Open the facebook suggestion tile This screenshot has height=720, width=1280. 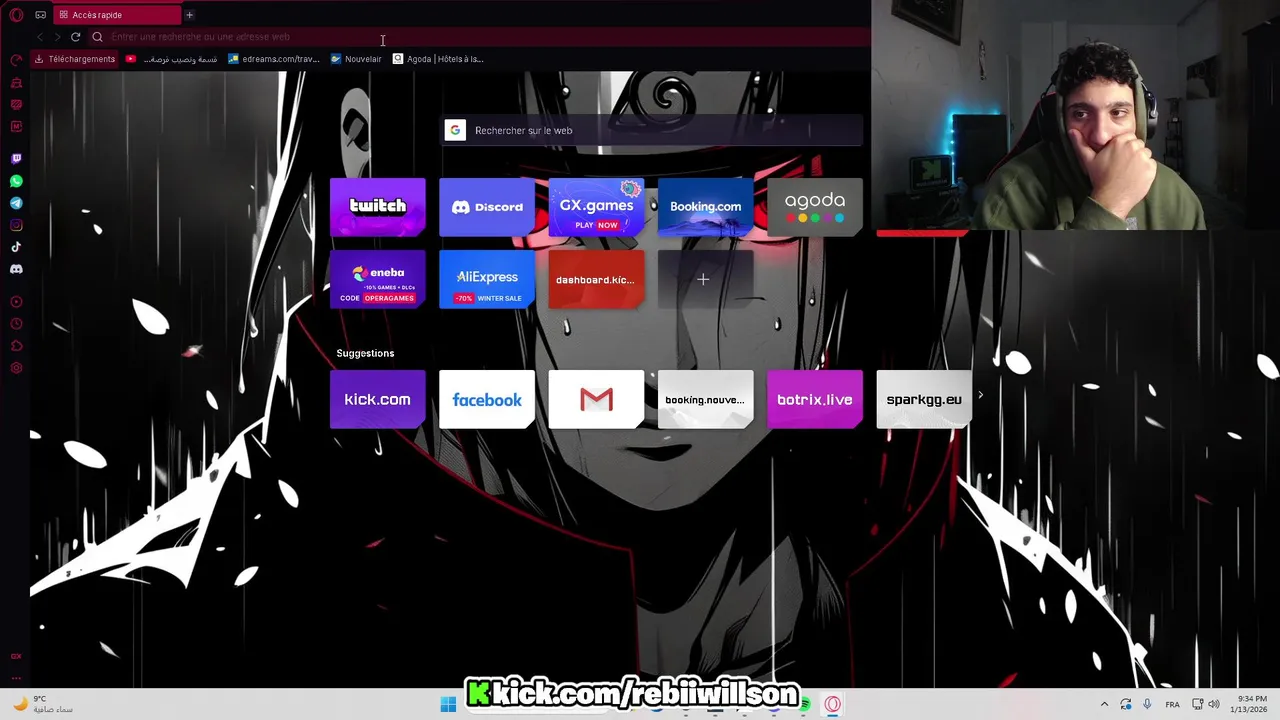click(x=487, y=399)
